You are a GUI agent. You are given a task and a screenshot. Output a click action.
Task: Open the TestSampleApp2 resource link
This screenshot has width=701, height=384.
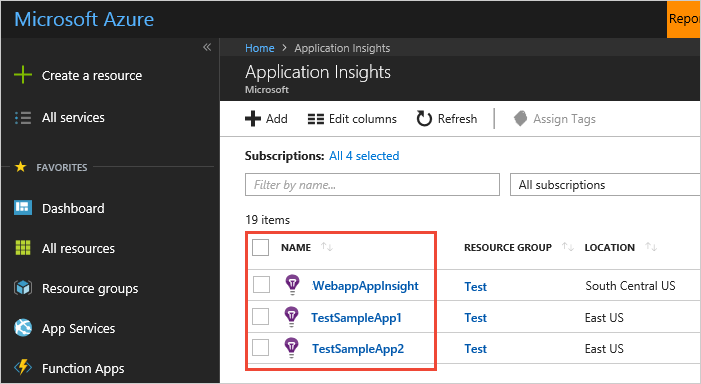(358, 348)
